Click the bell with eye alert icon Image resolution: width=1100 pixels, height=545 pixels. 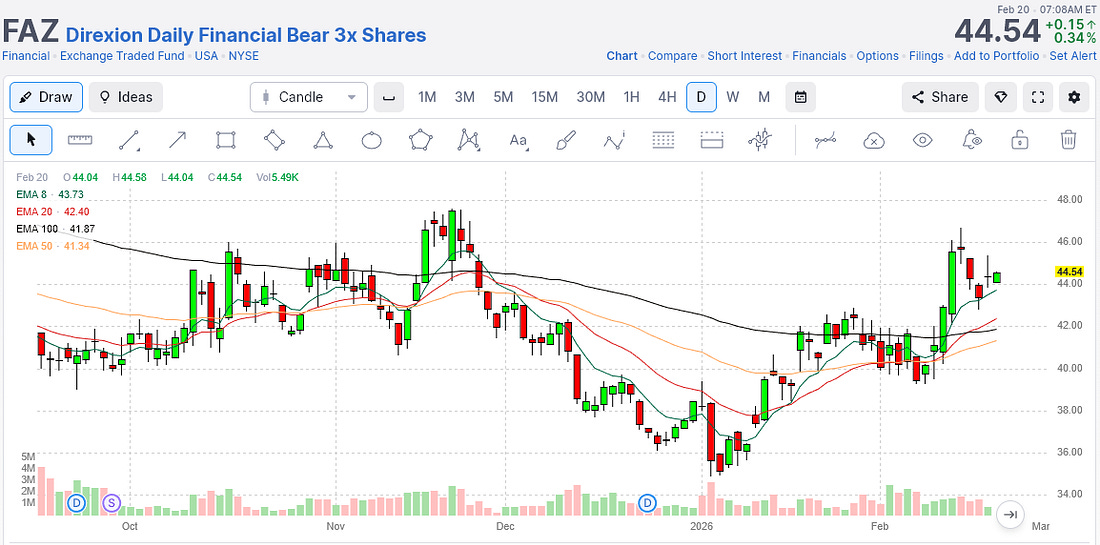[971, 140]
